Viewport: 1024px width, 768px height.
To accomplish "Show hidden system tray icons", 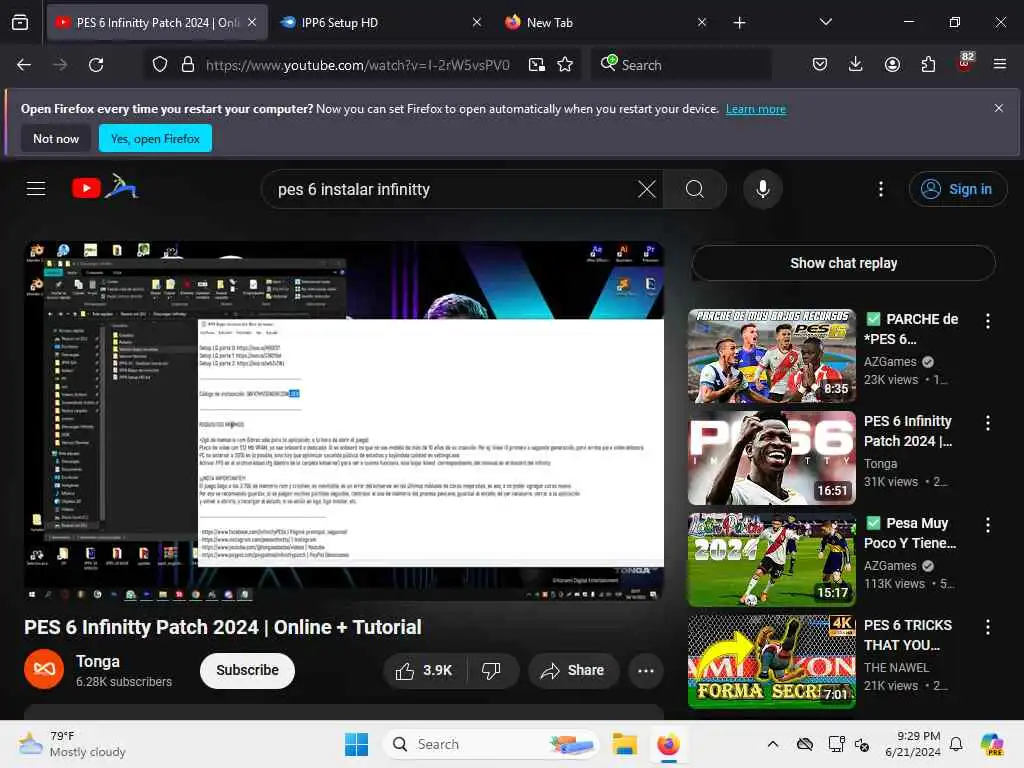I will (773, 744).
